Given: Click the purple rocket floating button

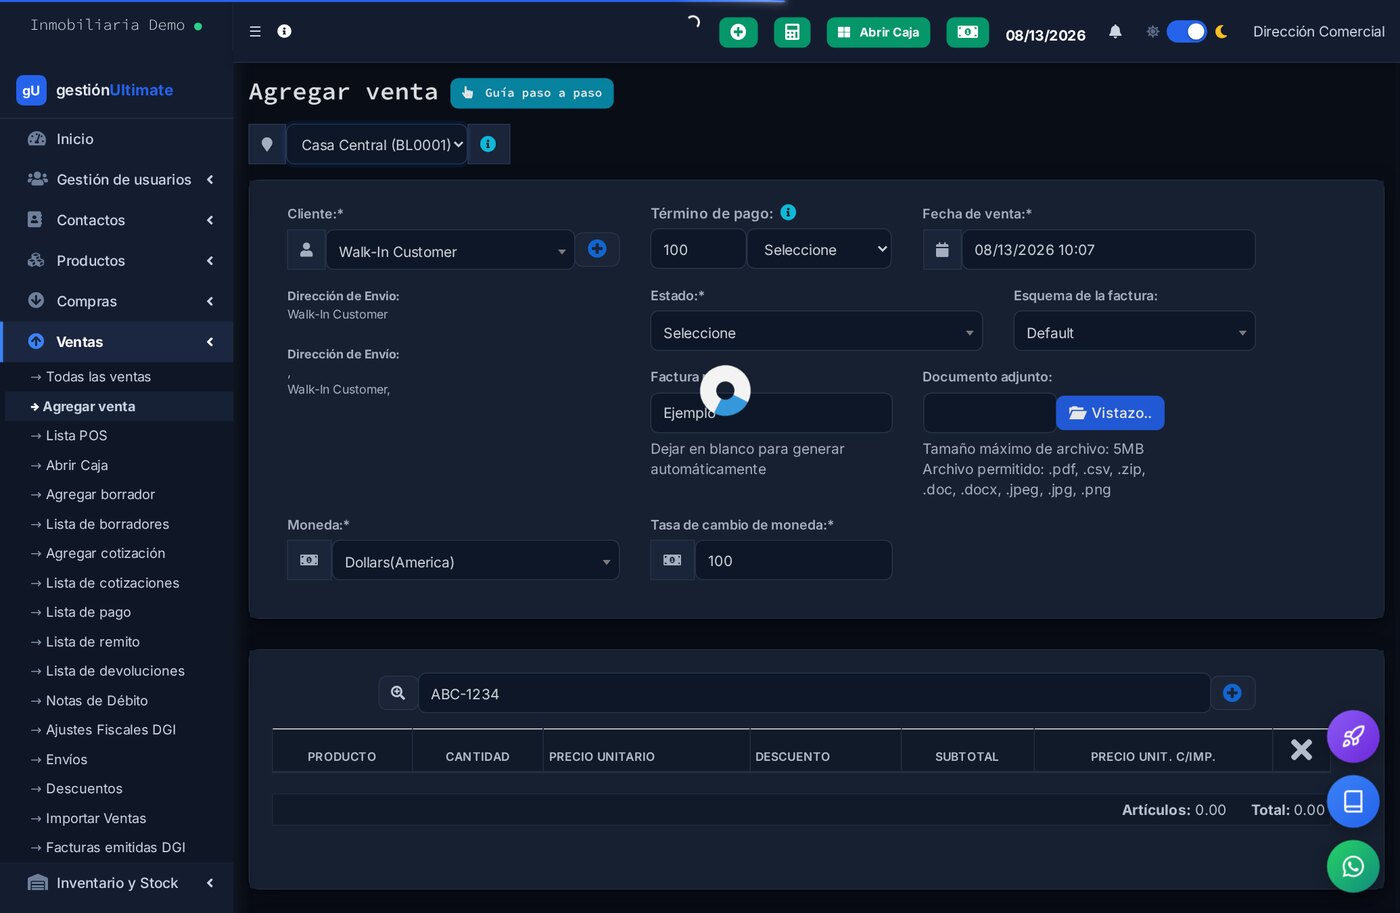Looking at the screenshot, I should 1353,737.
